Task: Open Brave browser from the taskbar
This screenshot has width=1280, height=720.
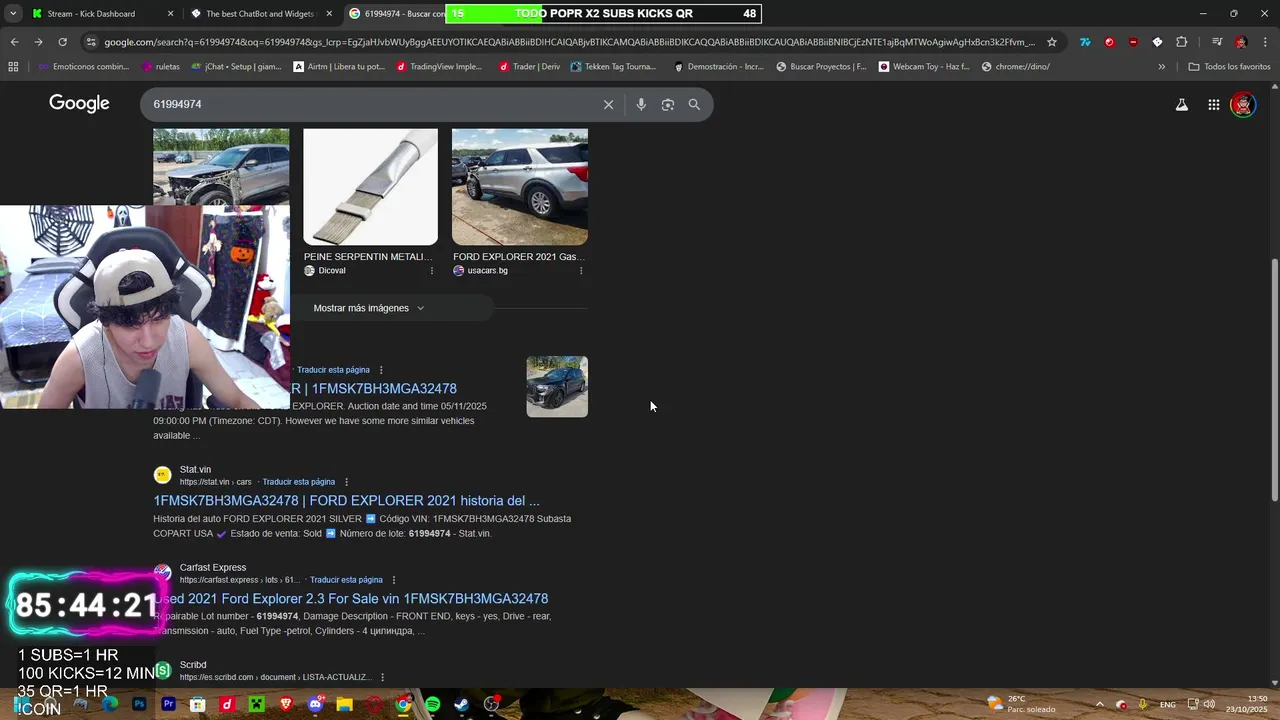Action: 286,704
